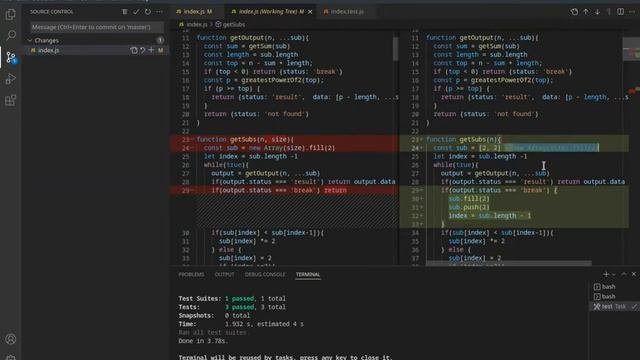Click getSubs in the breadcrumb
This screenshot has height=360, width=640.
234,24
